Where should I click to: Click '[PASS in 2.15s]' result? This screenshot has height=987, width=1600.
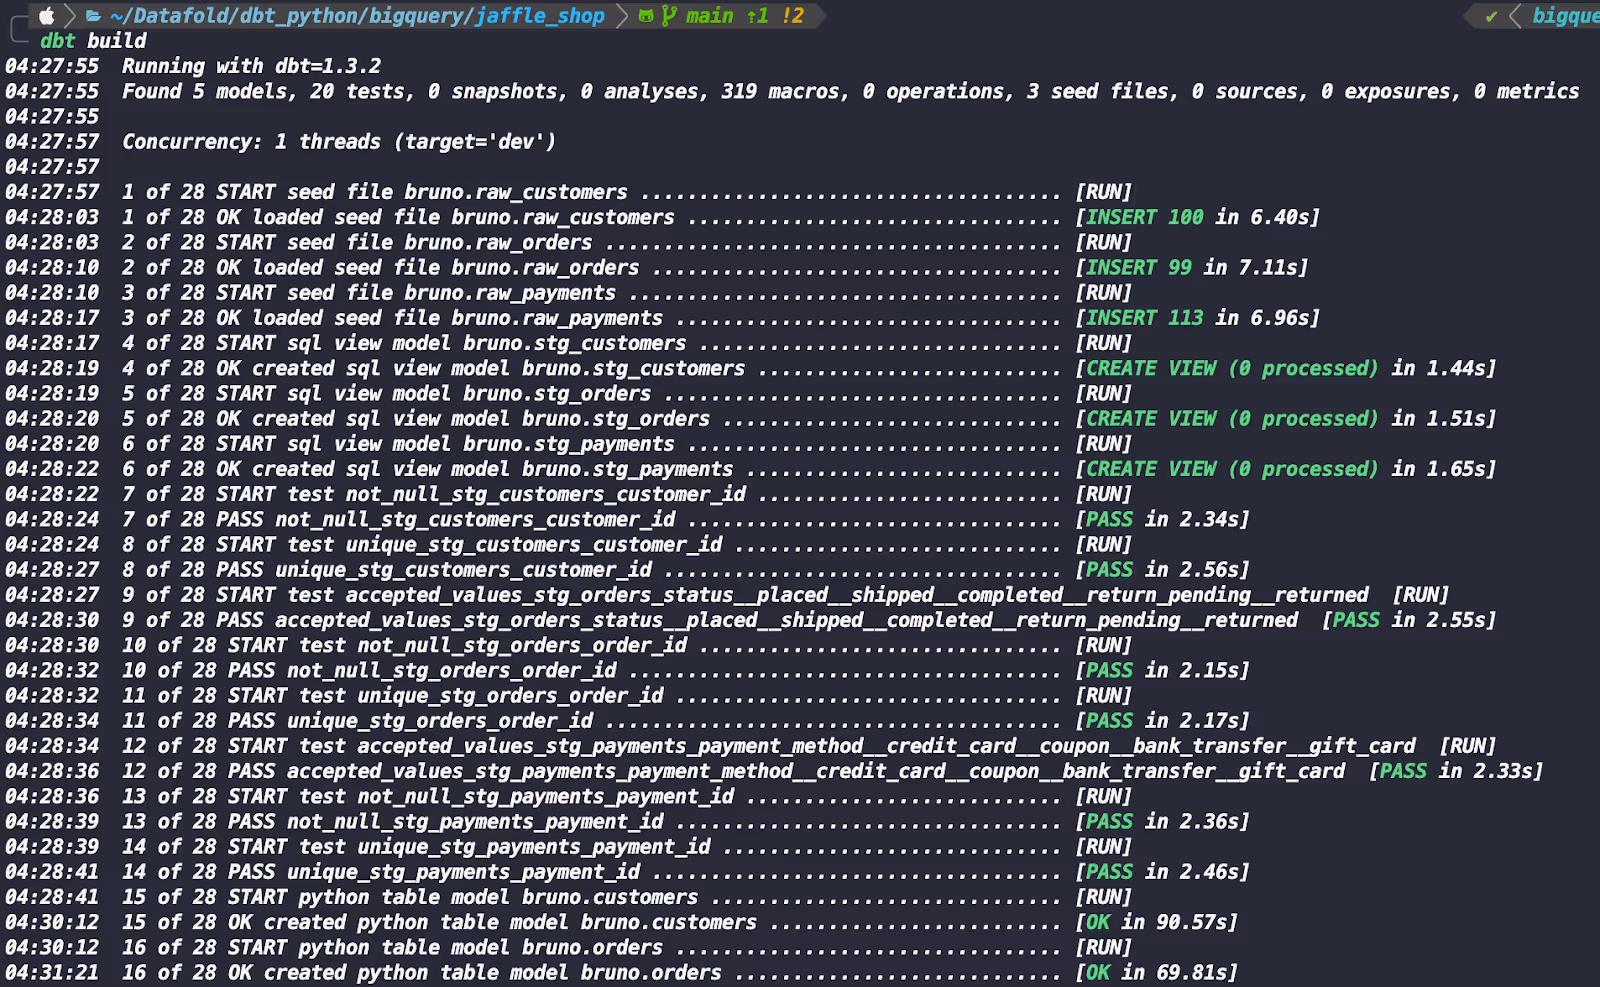tap(1163, 670)
